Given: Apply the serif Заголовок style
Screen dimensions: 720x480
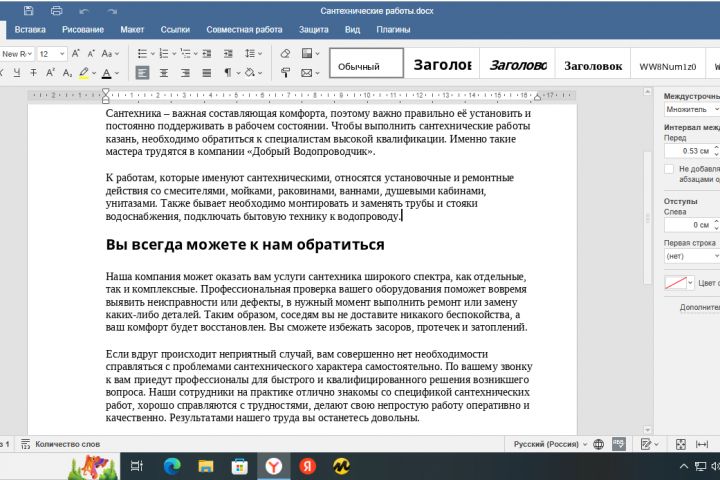Looking at the screenshot, I should (593, 63).
